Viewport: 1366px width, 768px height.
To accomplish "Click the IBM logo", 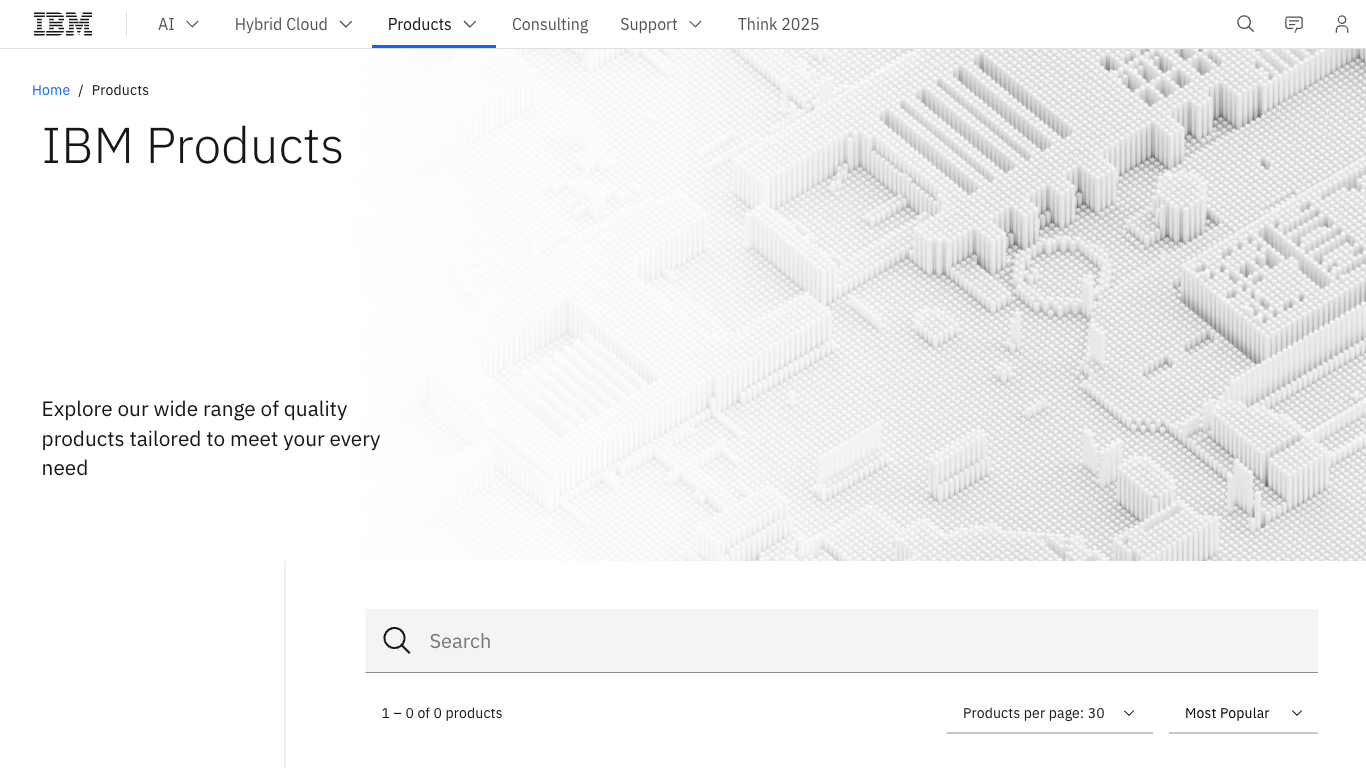I will (63, 24).
